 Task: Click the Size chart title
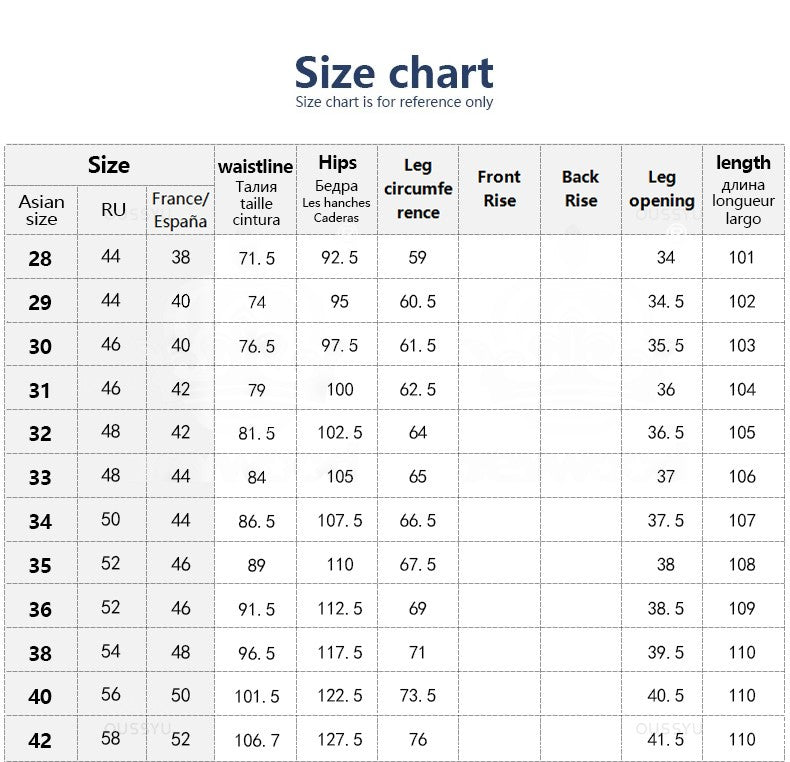(x=393, y=73)
